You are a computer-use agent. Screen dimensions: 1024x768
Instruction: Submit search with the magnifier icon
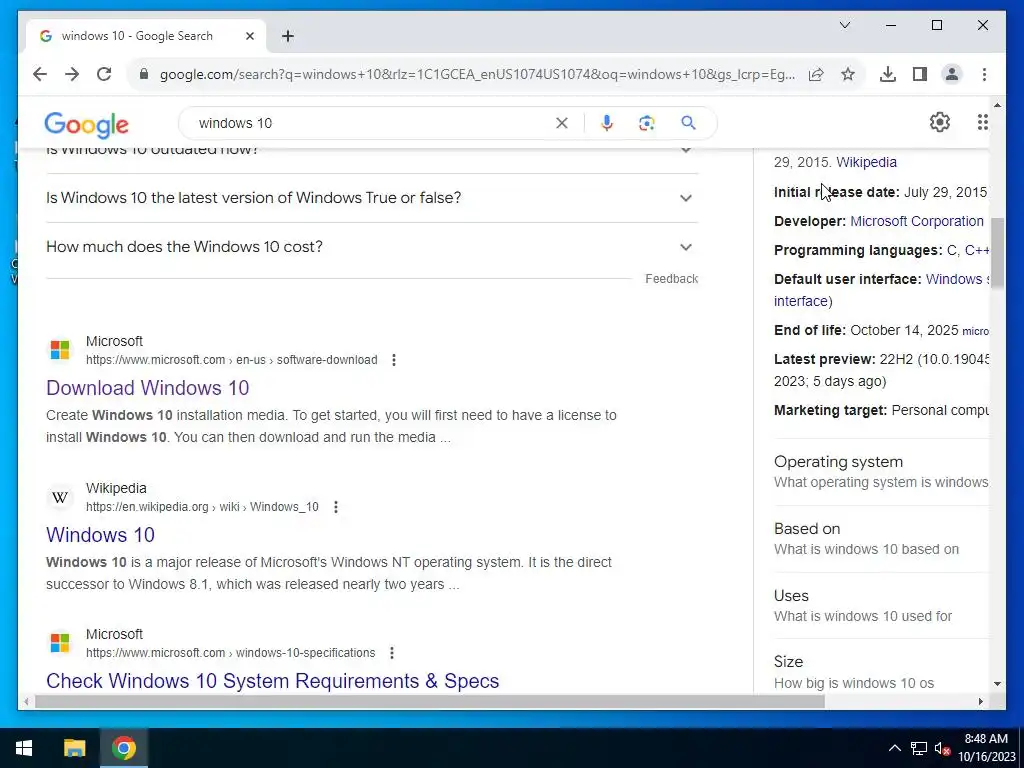click(x=688, y=123)
